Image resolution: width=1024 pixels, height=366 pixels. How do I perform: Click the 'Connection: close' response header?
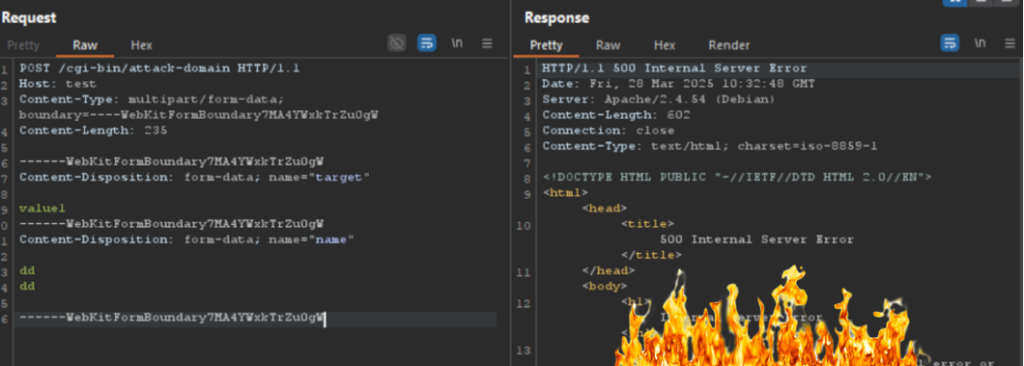[x=608, y=131]
